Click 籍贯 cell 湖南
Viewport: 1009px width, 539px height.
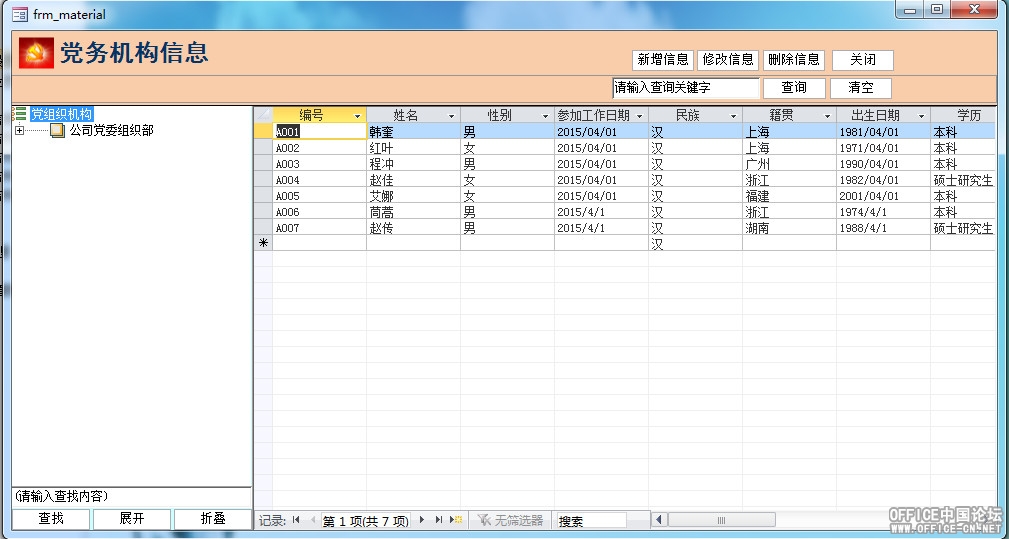790,228
